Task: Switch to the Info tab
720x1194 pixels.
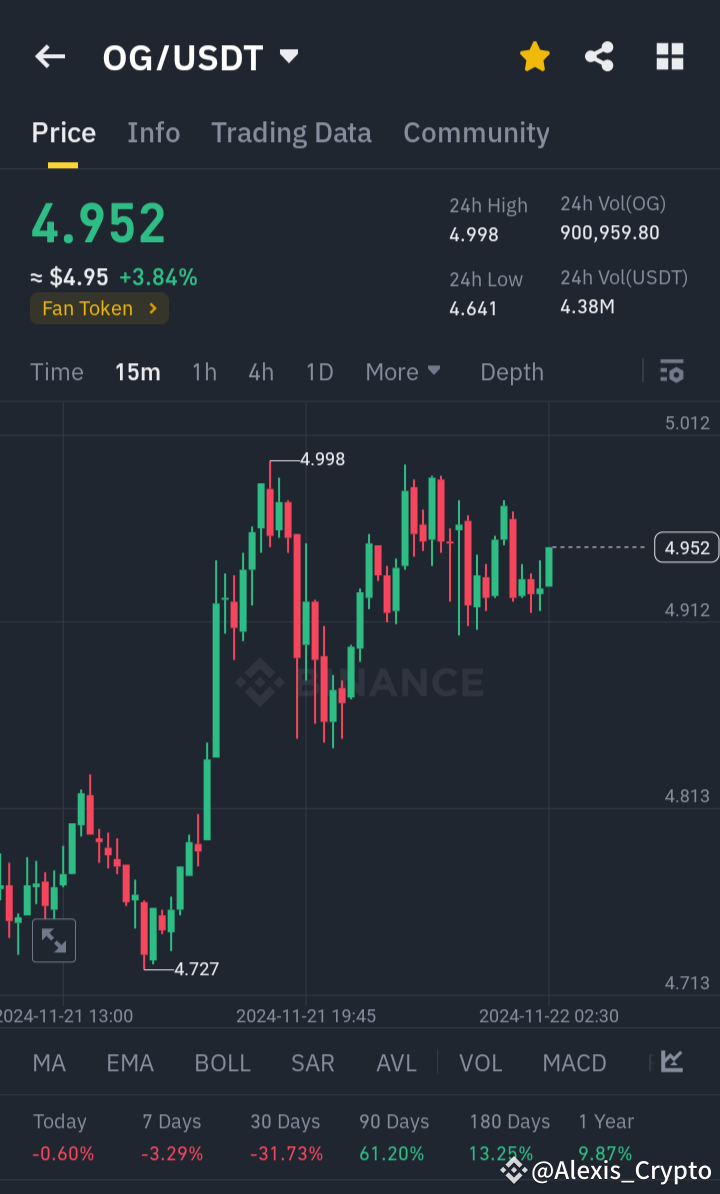Action: 153,132
